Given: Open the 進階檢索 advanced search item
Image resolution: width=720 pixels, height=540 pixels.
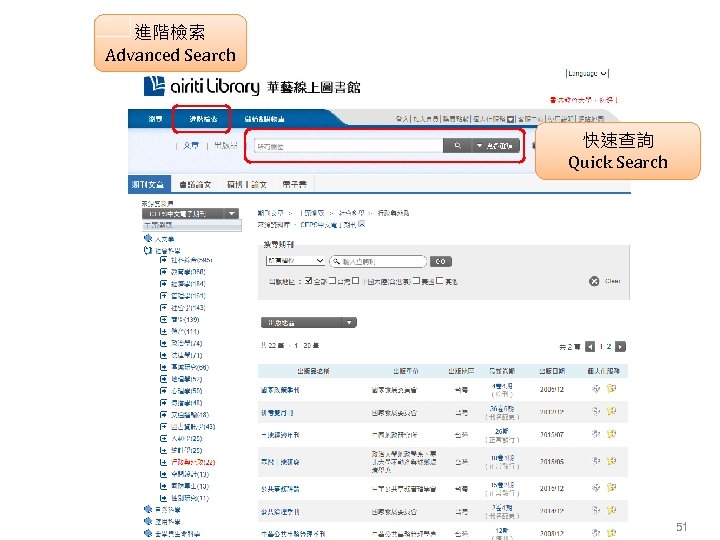Looking at the screenshot, I should pos(202,119).
